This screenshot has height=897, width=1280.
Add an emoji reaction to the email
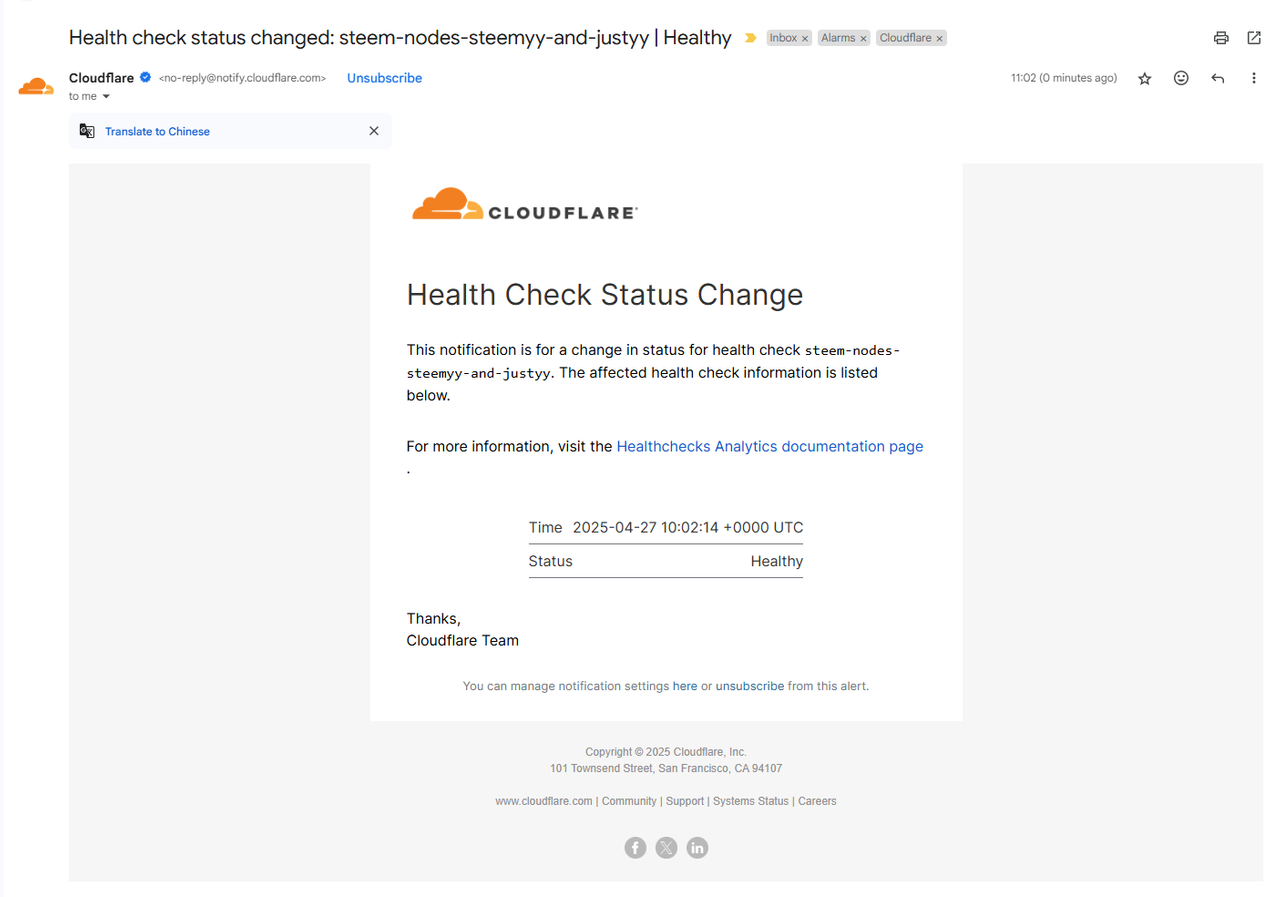[1181, 78]
